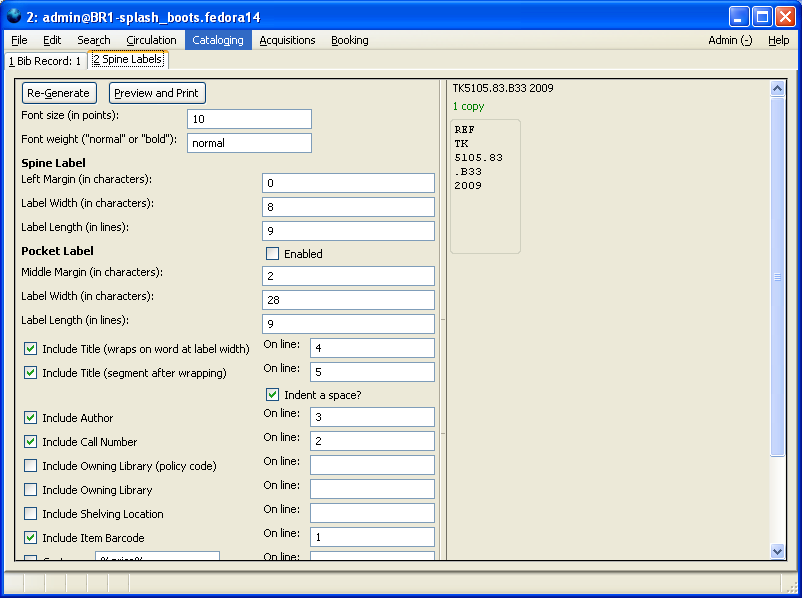Click scrollbar down arrow in preview pane
Viewport: 802px width, 598px height.
(778, 551)
